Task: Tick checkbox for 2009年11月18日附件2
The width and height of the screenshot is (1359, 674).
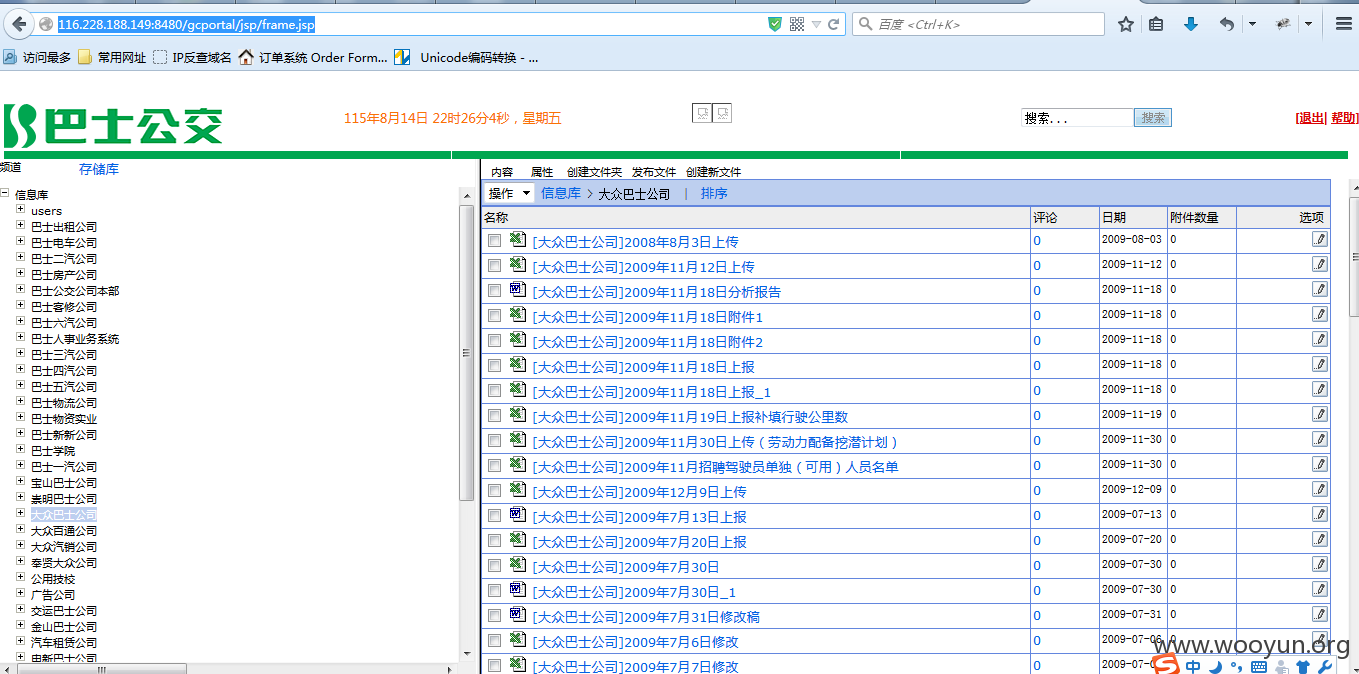Action: (x=495, y=341)
